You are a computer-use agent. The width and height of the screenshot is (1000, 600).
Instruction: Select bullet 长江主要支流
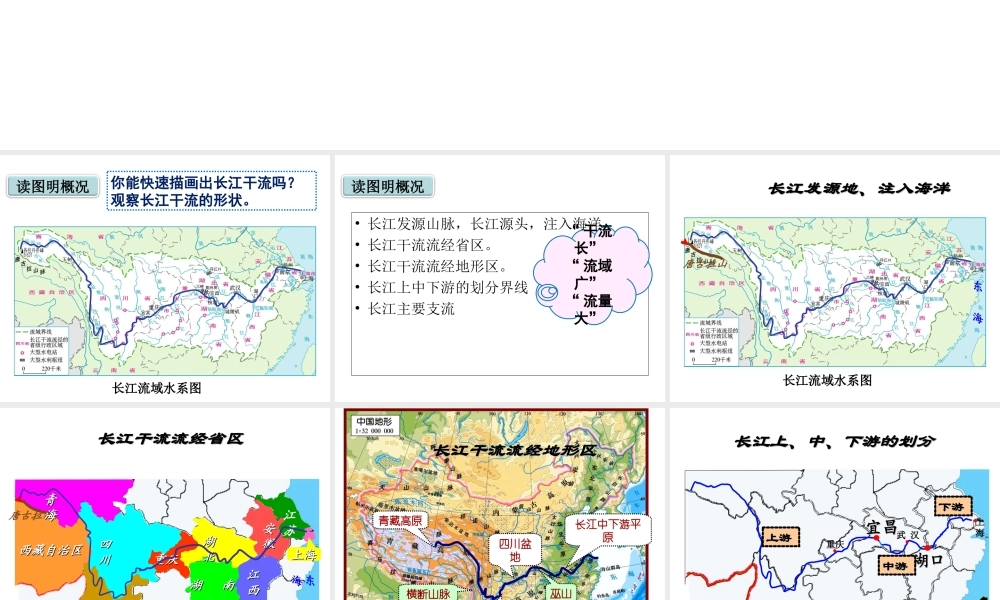click(x=411, y=309)
